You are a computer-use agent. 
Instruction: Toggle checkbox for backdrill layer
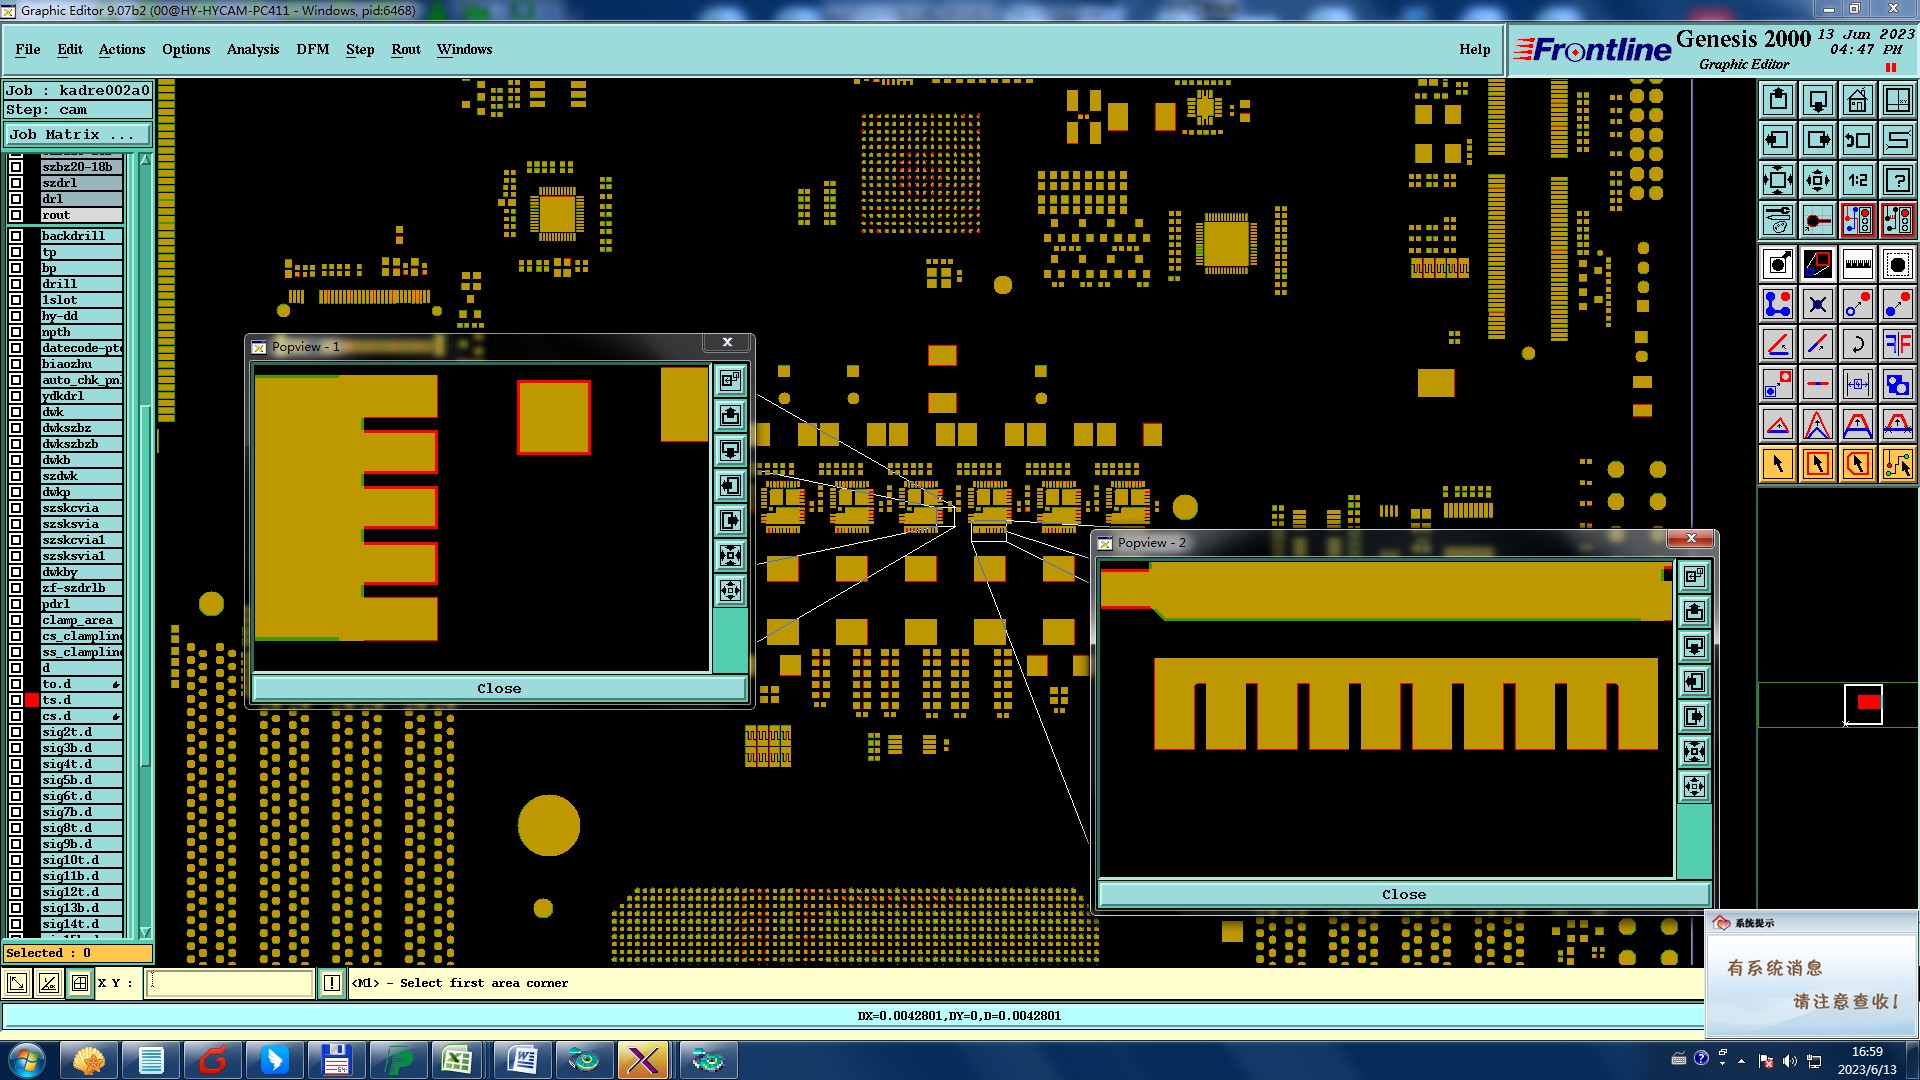[16, 236]
